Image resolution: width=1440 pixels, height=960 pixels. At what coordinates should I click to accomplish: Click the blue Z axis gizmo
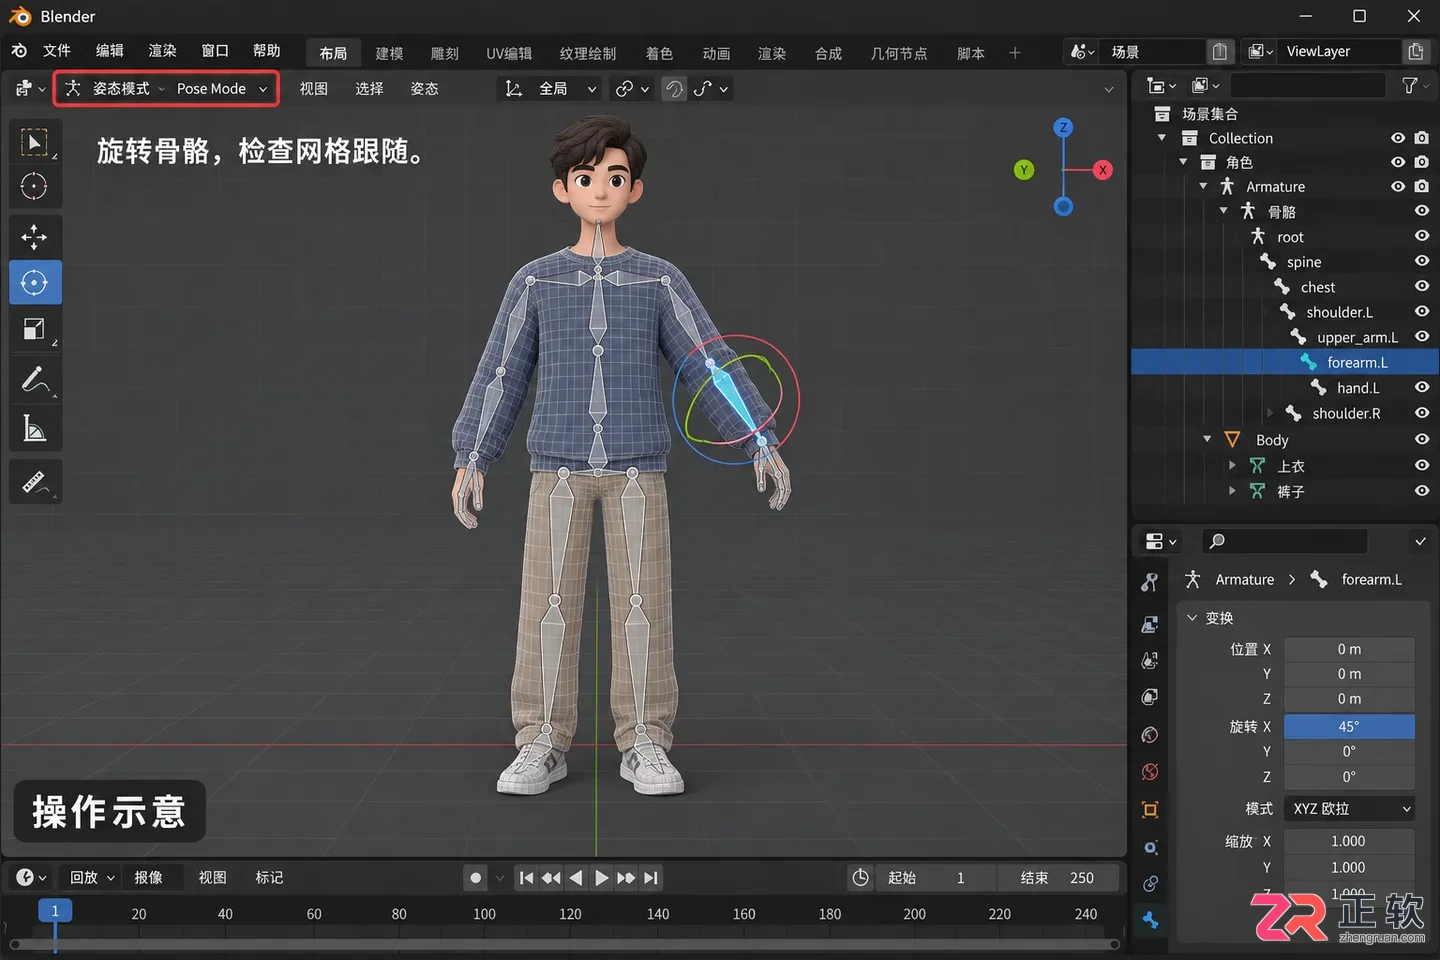click(x=1063, y=127)
